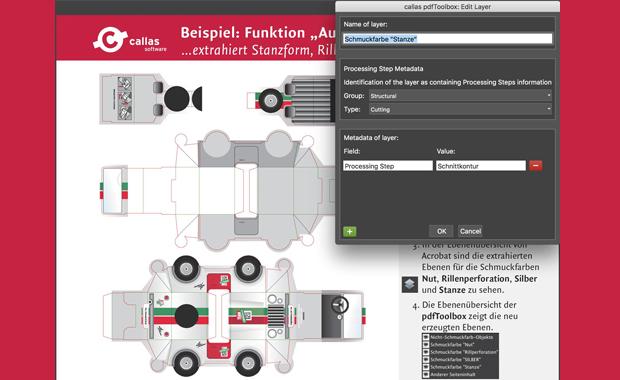620x380 pixels.
Task: Toggle visibility of Nicht-Schmuckfarb-Objekte layer
Action: point(426,337)
